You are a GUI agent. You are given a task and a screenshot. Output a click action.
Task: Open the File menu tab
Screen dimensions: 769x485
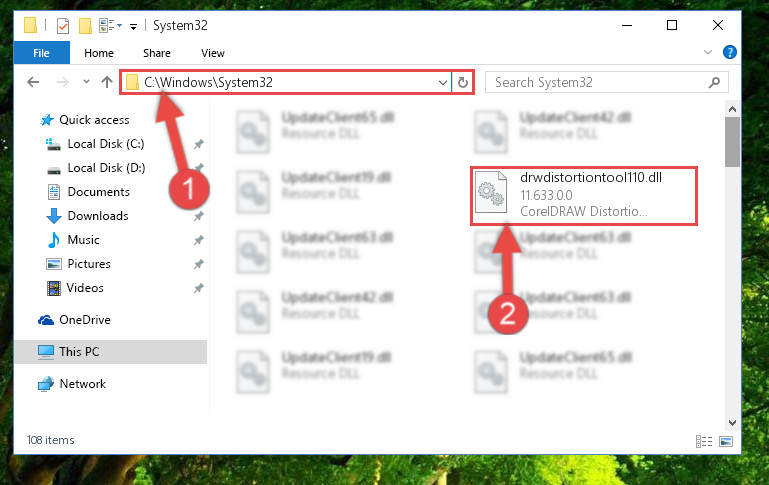[x=41, y=53]
